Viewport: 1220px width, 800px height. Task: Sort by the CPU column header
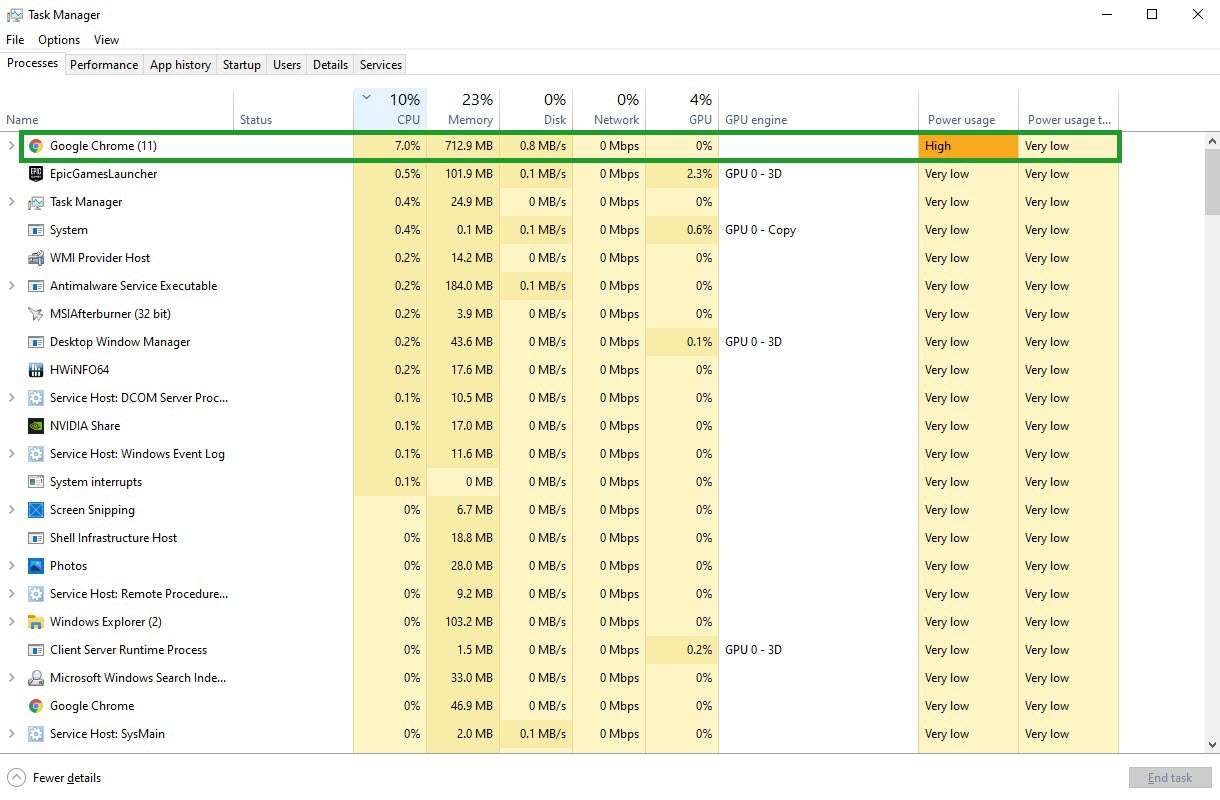click(390, 110)
